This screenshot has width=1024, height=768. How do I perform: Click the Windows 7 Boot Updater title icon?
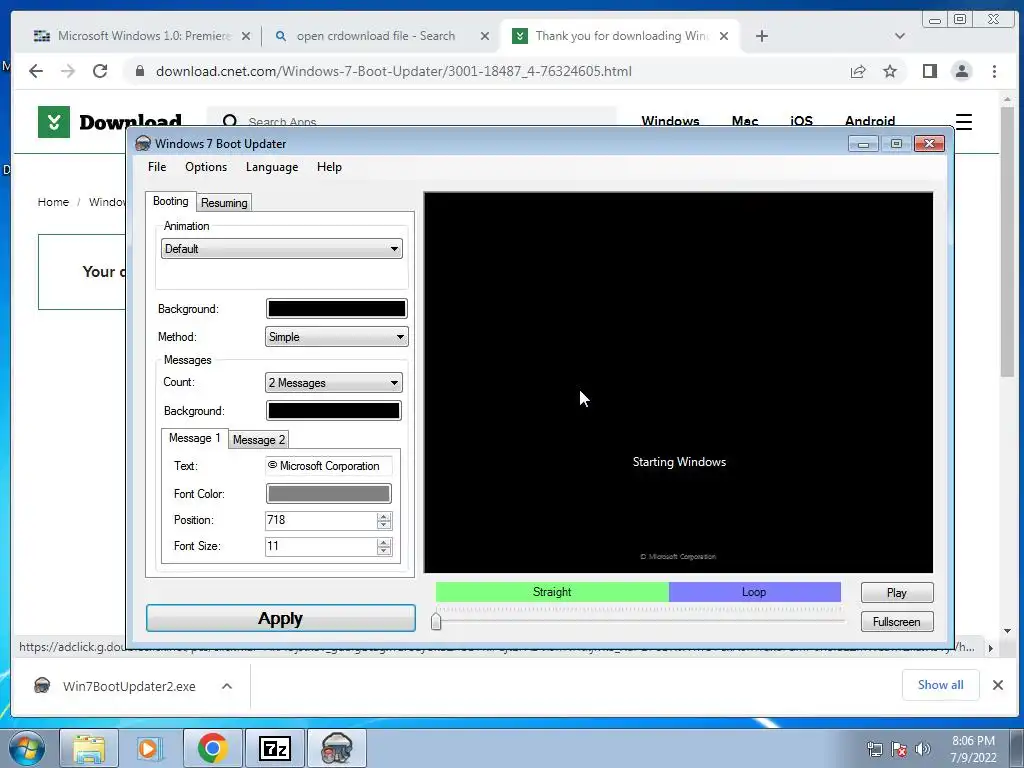pyautogui.click(x=142, y=144)
